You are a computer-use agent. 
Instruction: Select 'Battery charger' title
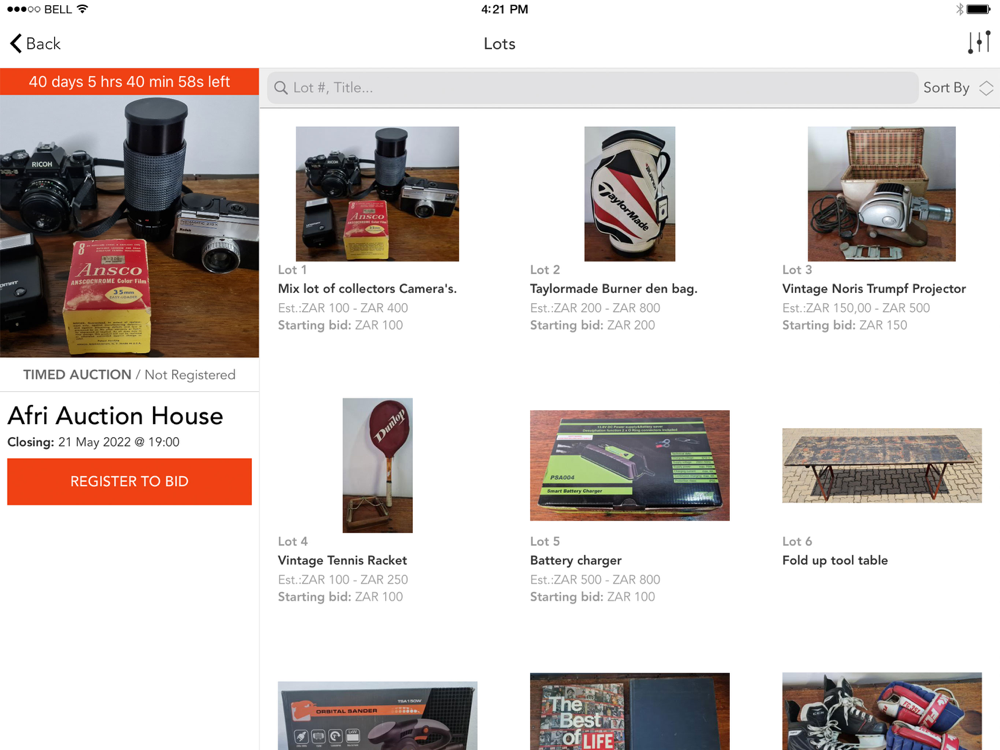(x=576, y=561)
